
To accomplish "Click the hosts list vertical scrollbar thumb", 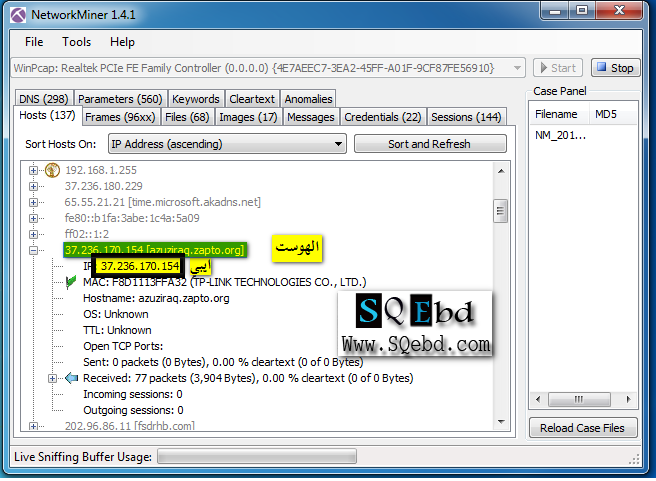I will click(x=500, y=212).
